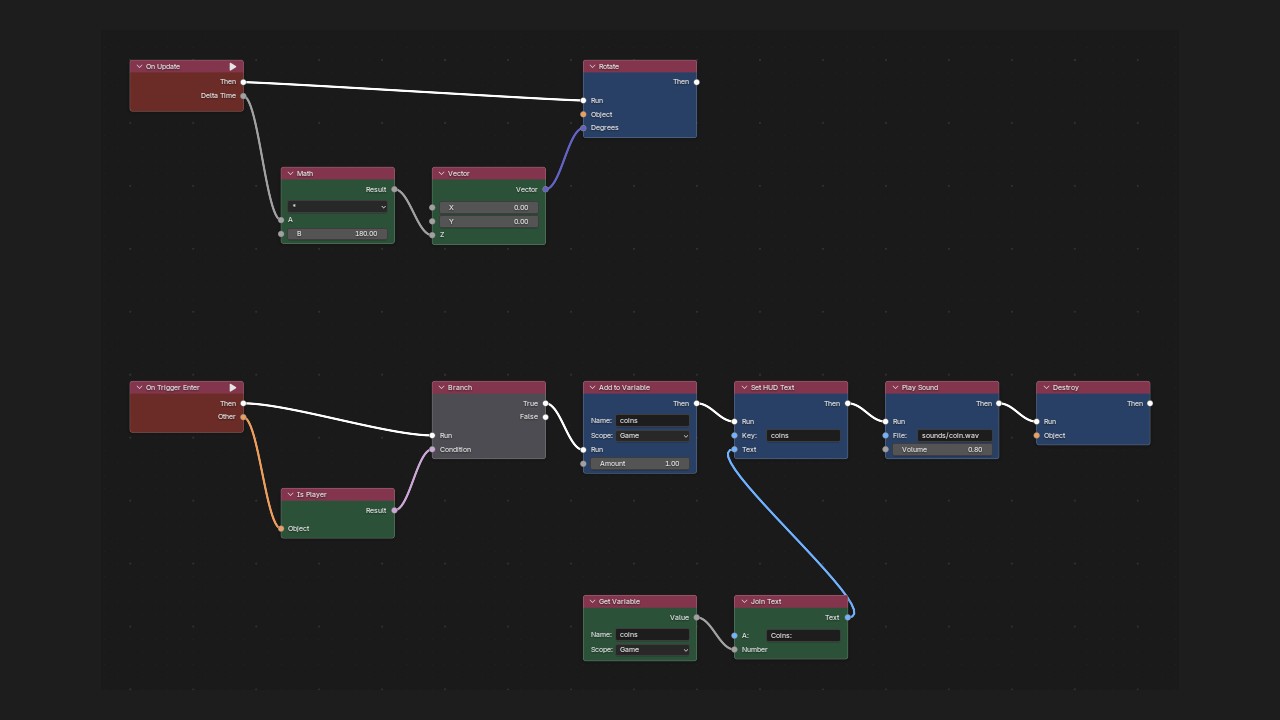Click the Is Player Result output socket
This screenshot has height=720, width=1280.
(394, 511)
